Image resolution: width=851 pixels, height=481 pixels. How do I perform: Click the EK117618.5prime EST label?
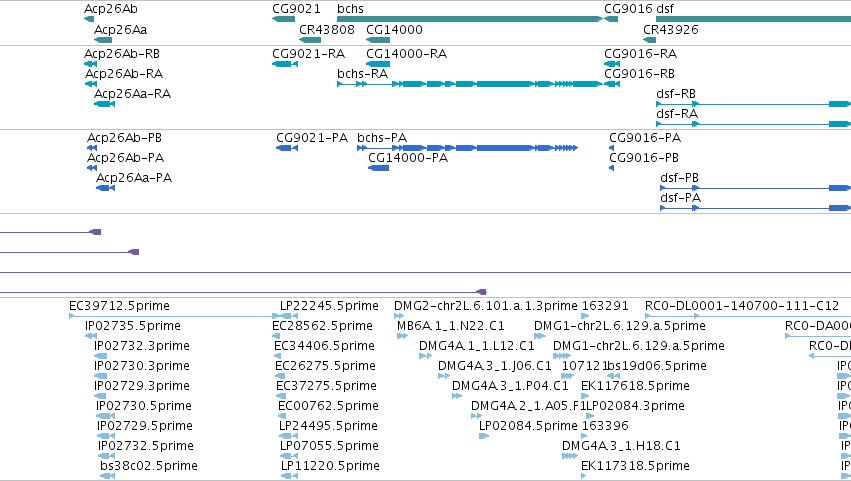(x=636, y=386)
